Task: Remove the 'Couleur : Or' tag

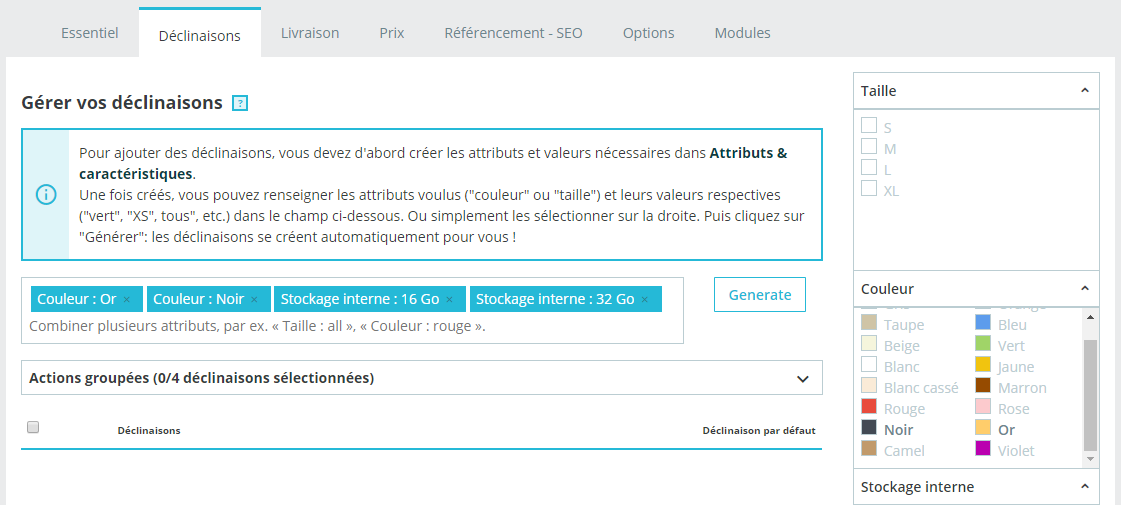Action: [127, 300]
